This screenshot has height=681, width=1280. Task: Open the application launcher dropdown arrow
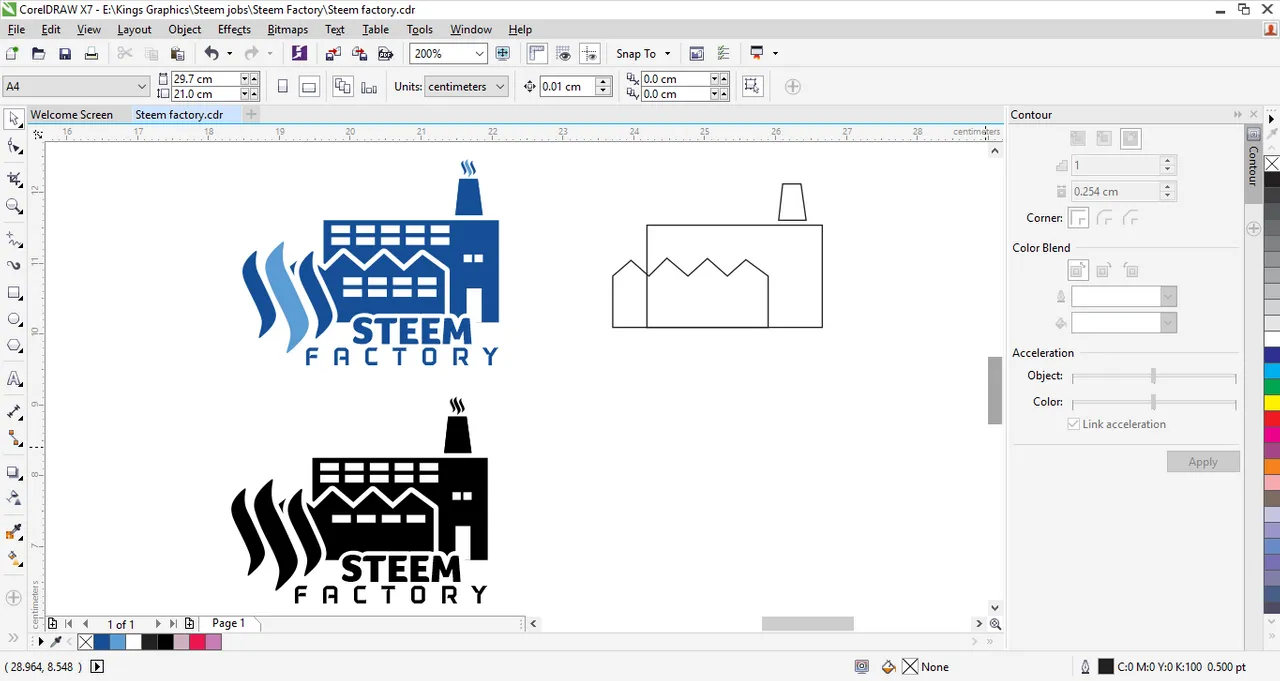click(775, 54)
